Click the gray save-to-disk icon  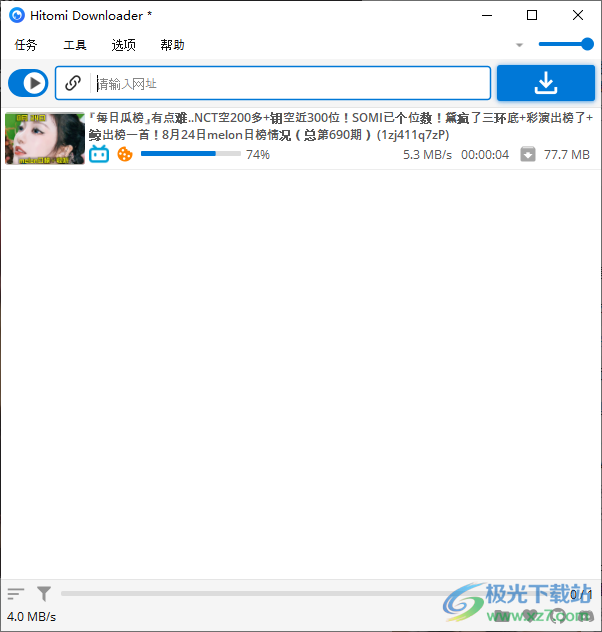pyautogui.click(x=528, y=154)
